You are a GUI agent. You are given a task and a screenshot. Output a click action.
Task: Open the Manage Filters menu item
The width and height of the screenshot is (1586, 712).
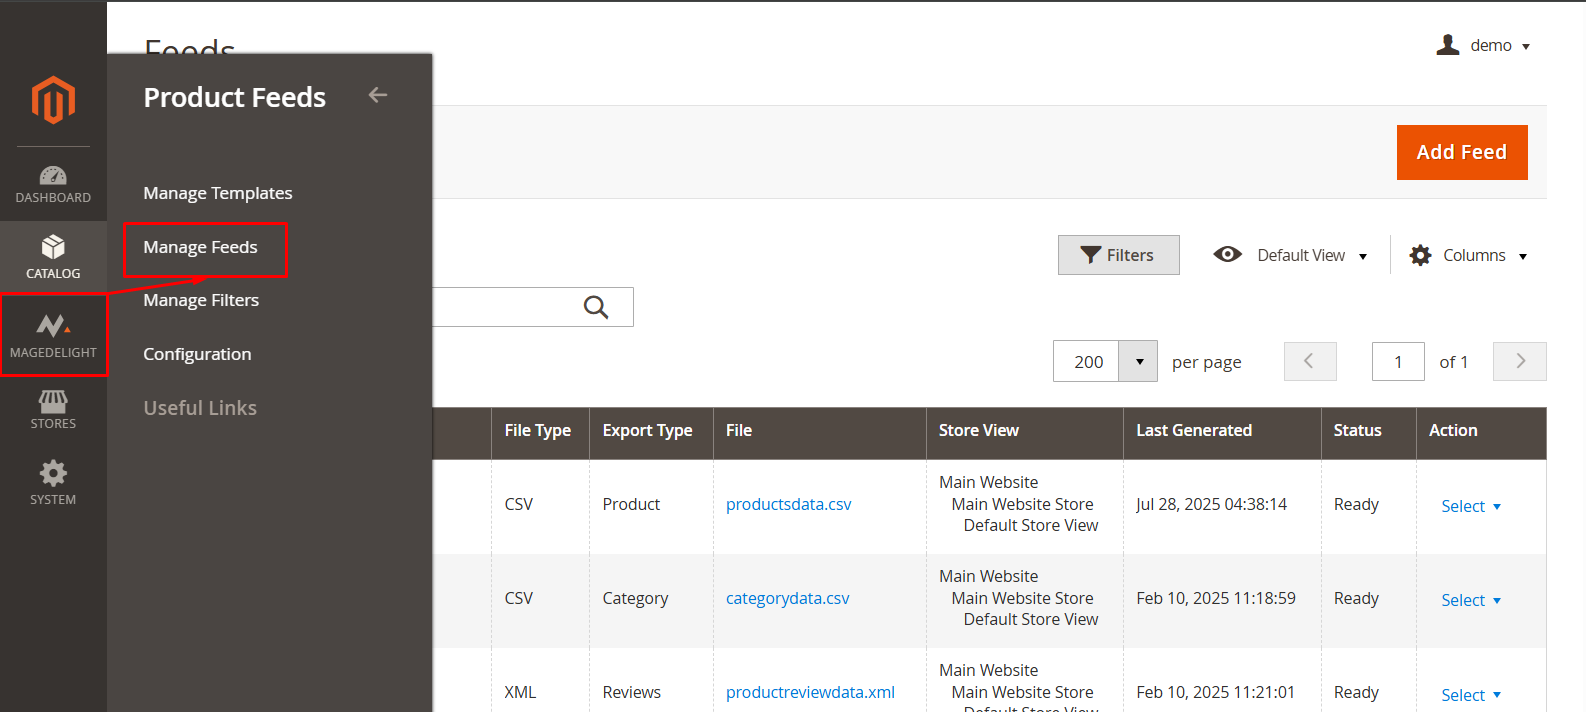pyautogui.click(x=201, y=300)
